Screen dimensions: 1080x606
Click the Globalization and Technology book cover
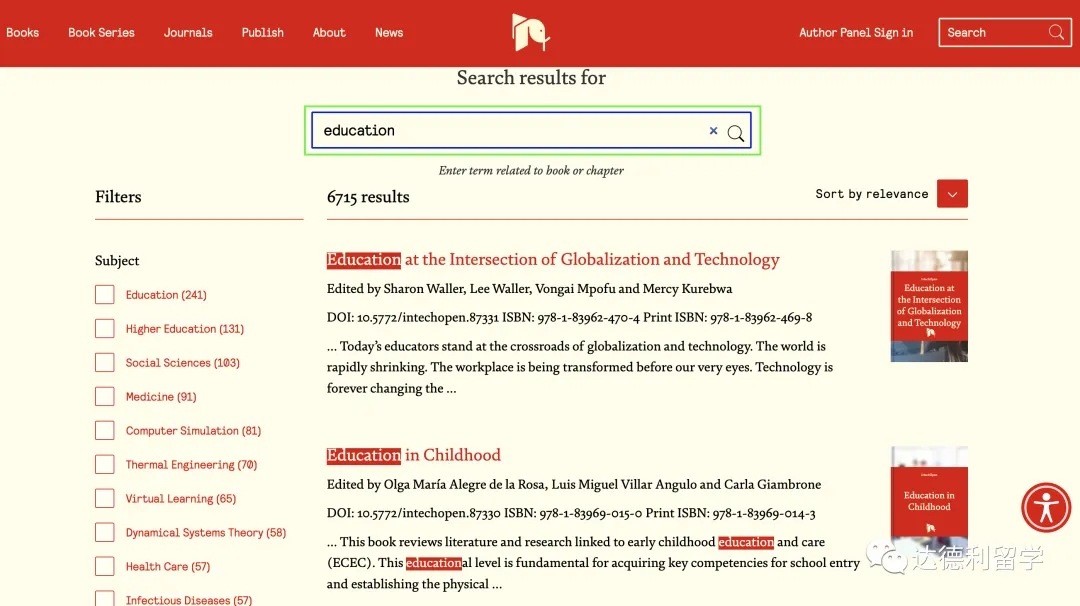pyautogui.click(x=928, y=306)
